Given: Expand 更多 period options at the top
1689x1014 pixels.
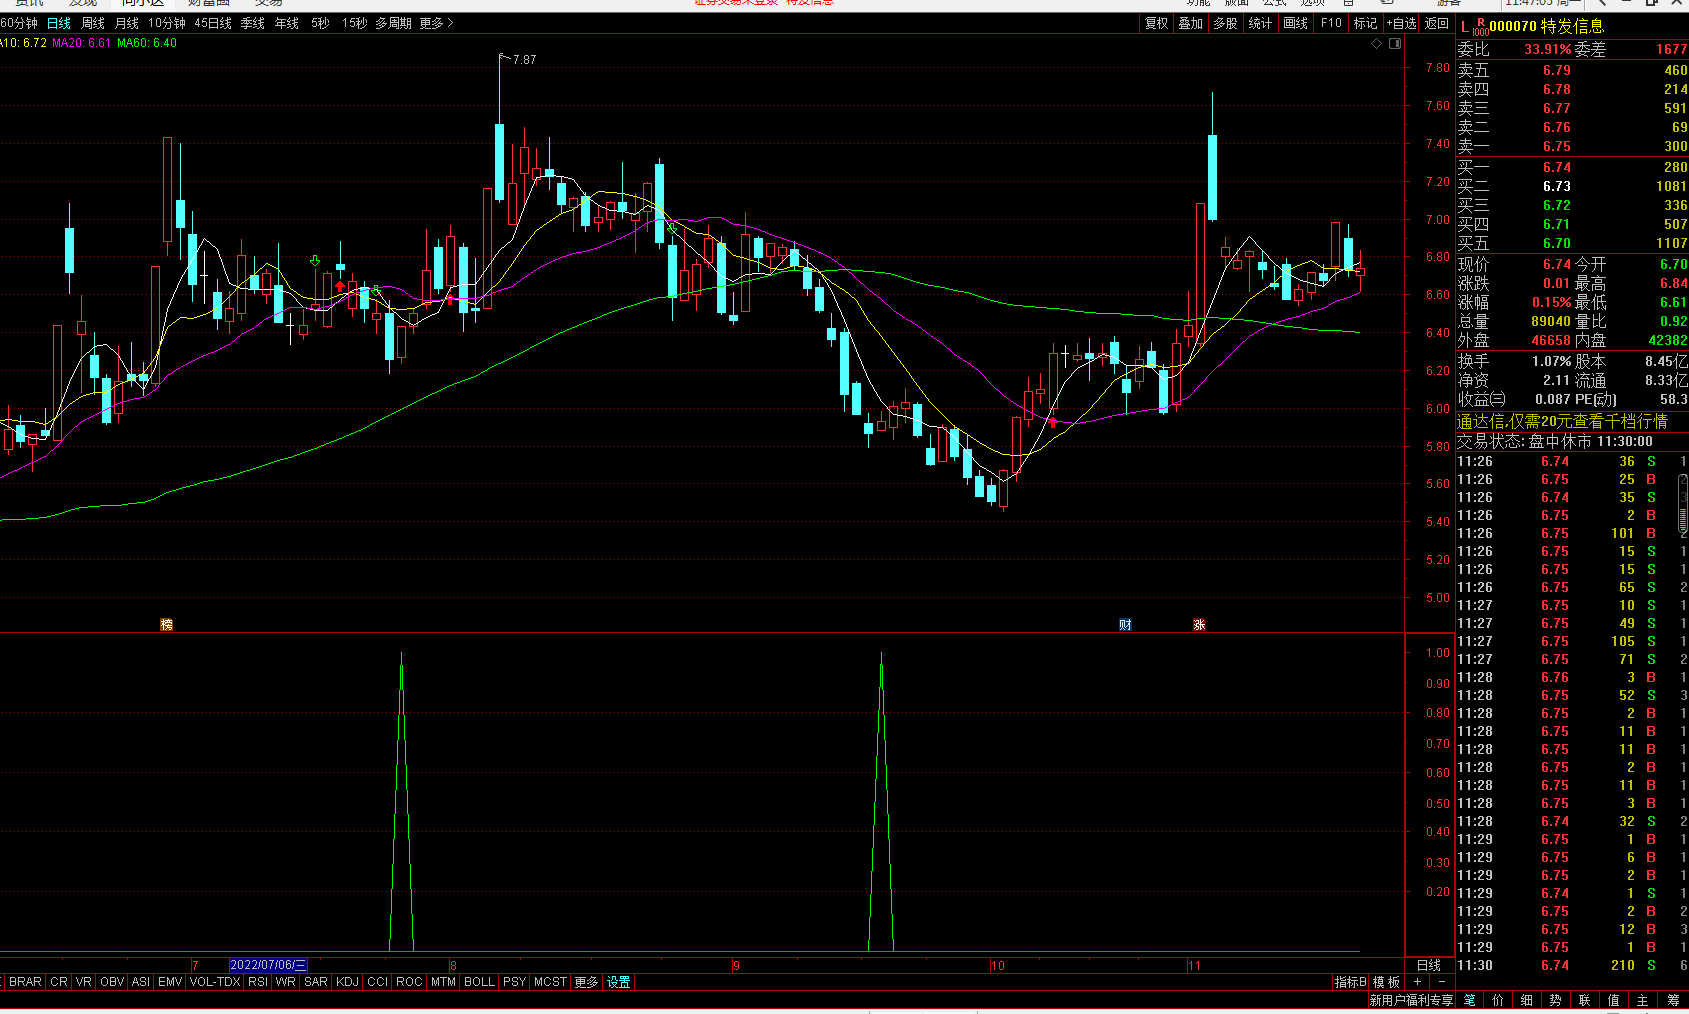Looking at the screenshot, I should (x=436, y=23).
